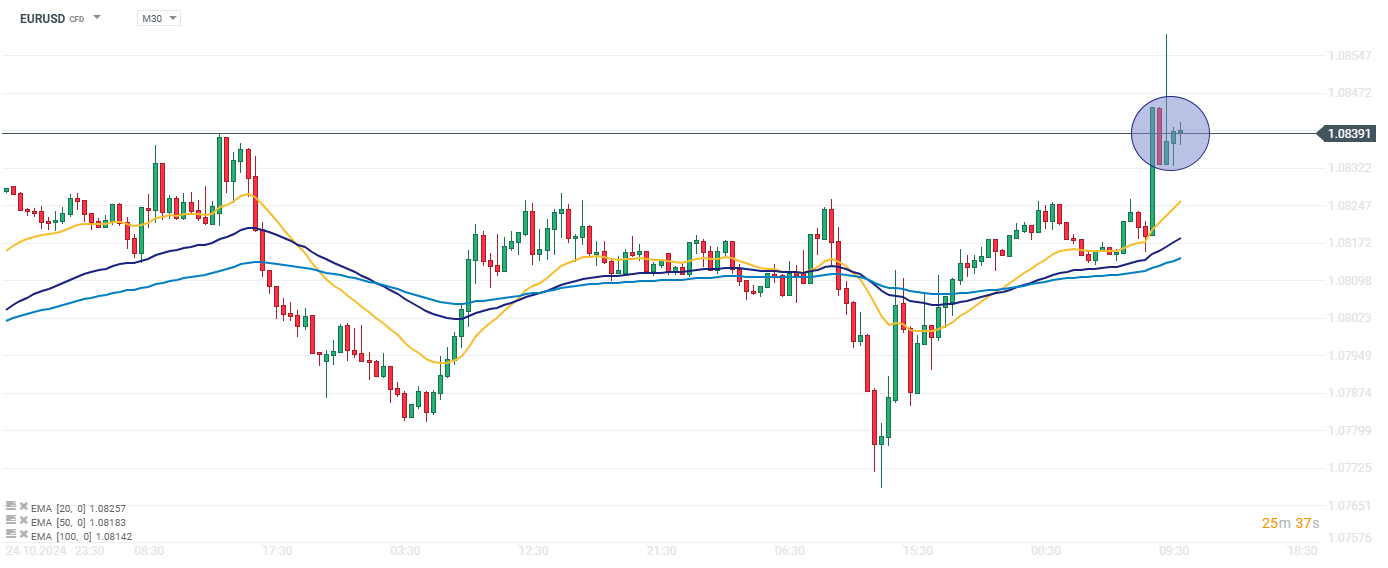Click the candle countdown timer
This screenshot has width=1388, height=568.
1290,523
